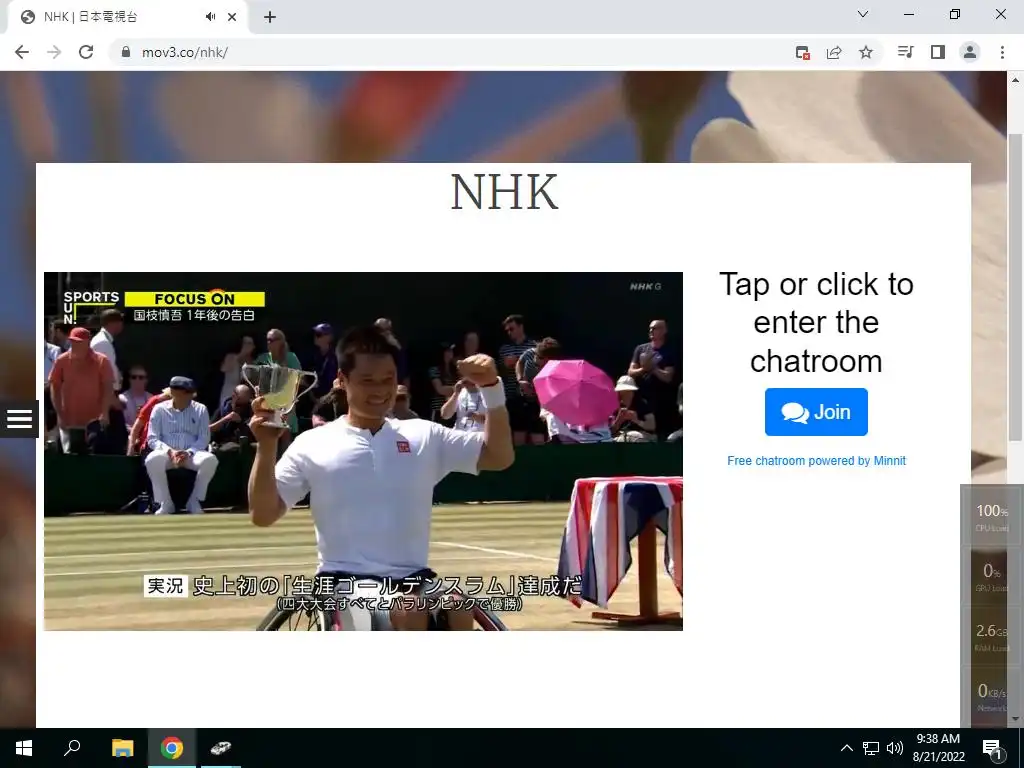Open the Free chatroom powered by Minnit link
The image size is (1024, 768).
point(816,460)
